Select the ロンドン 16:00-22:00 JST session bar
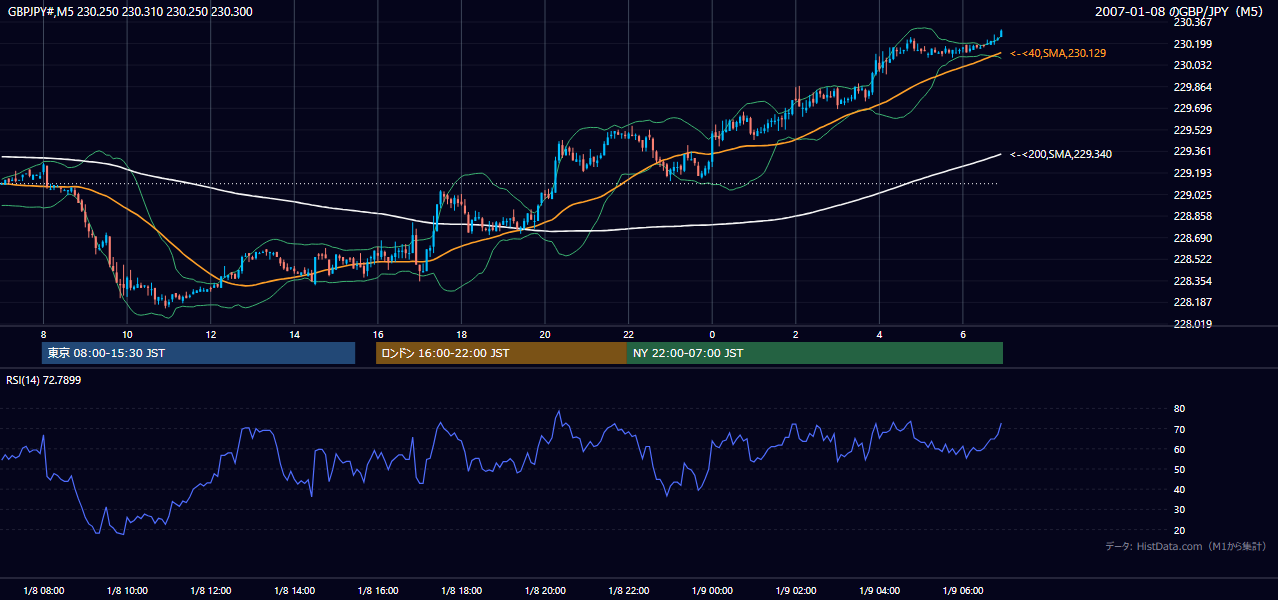The image size is (1278, 600). tap(501, 353)
